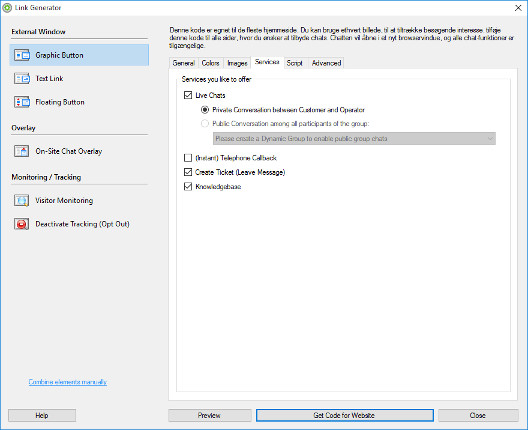Toggle Create Ticket (Leave Message) checkbox
The image size is (528, 430).
pos(188,172)
